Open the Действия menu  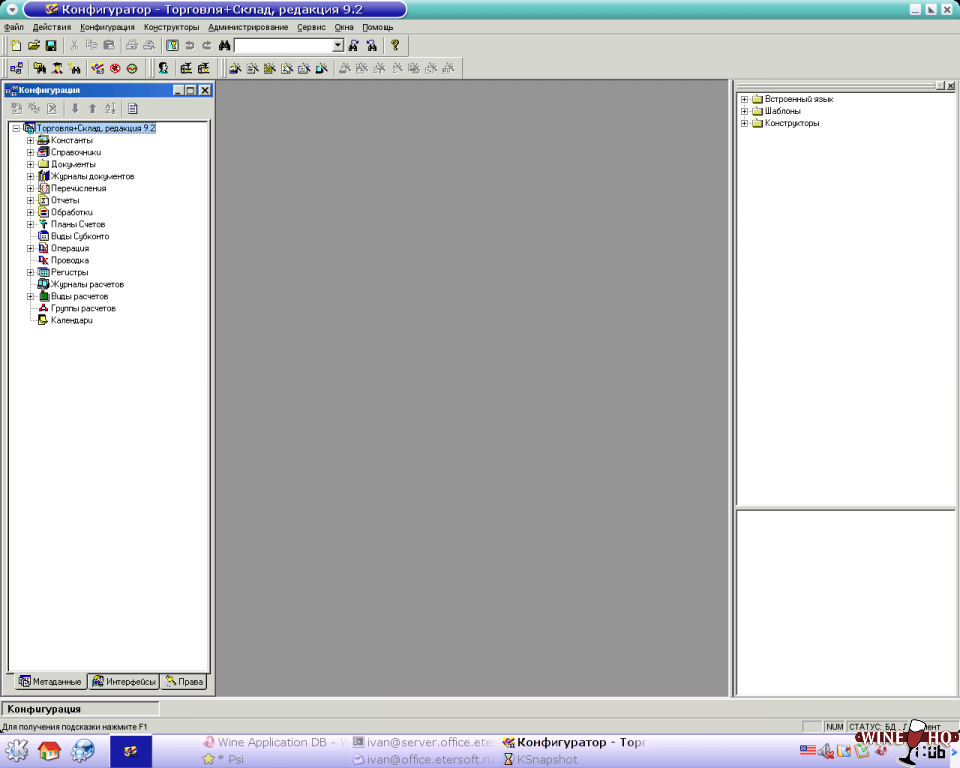coord(51,27)
